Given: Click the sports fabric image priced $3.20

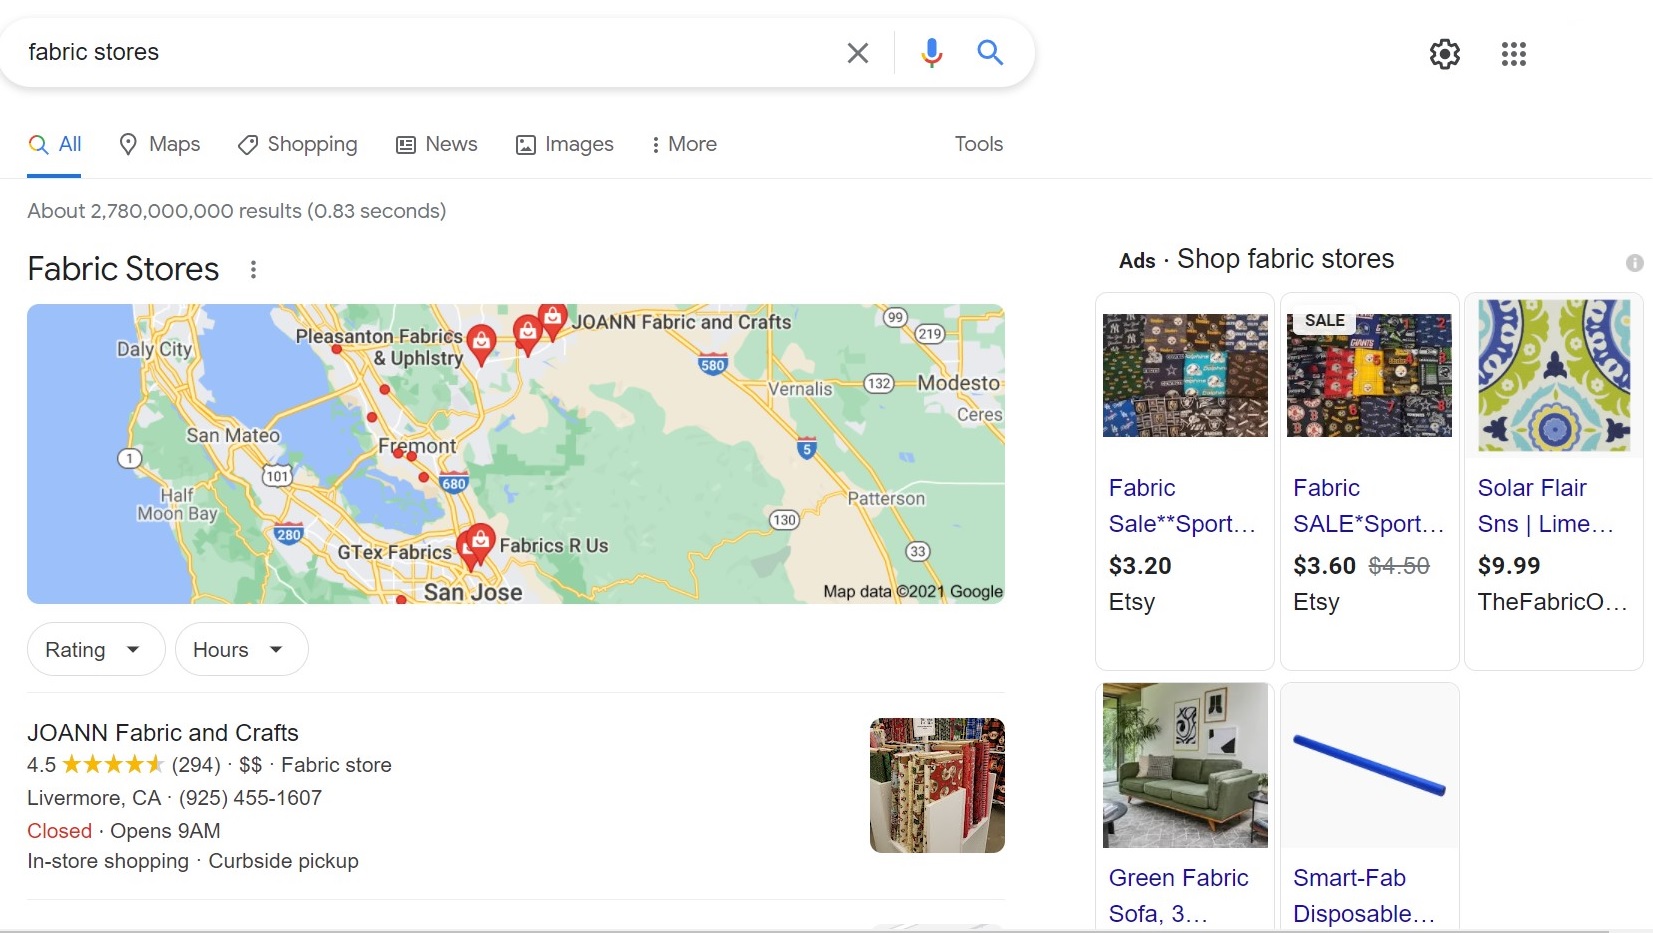Looking at the screenshot, I should tap(1185, 376).
